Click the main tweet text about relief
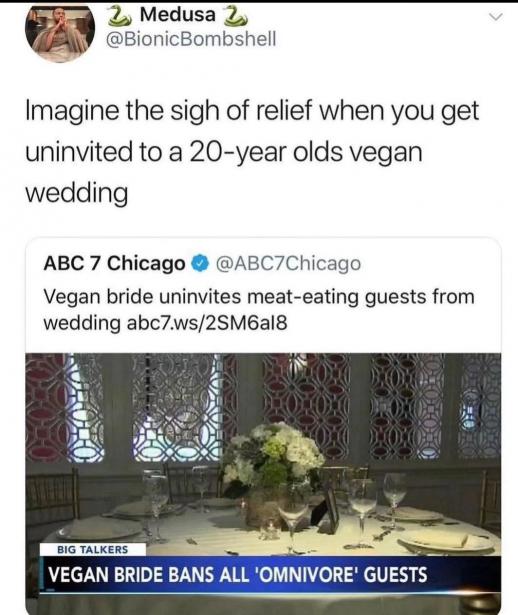Viewport: 518px width, 615px height. click(x=252, y=152)
